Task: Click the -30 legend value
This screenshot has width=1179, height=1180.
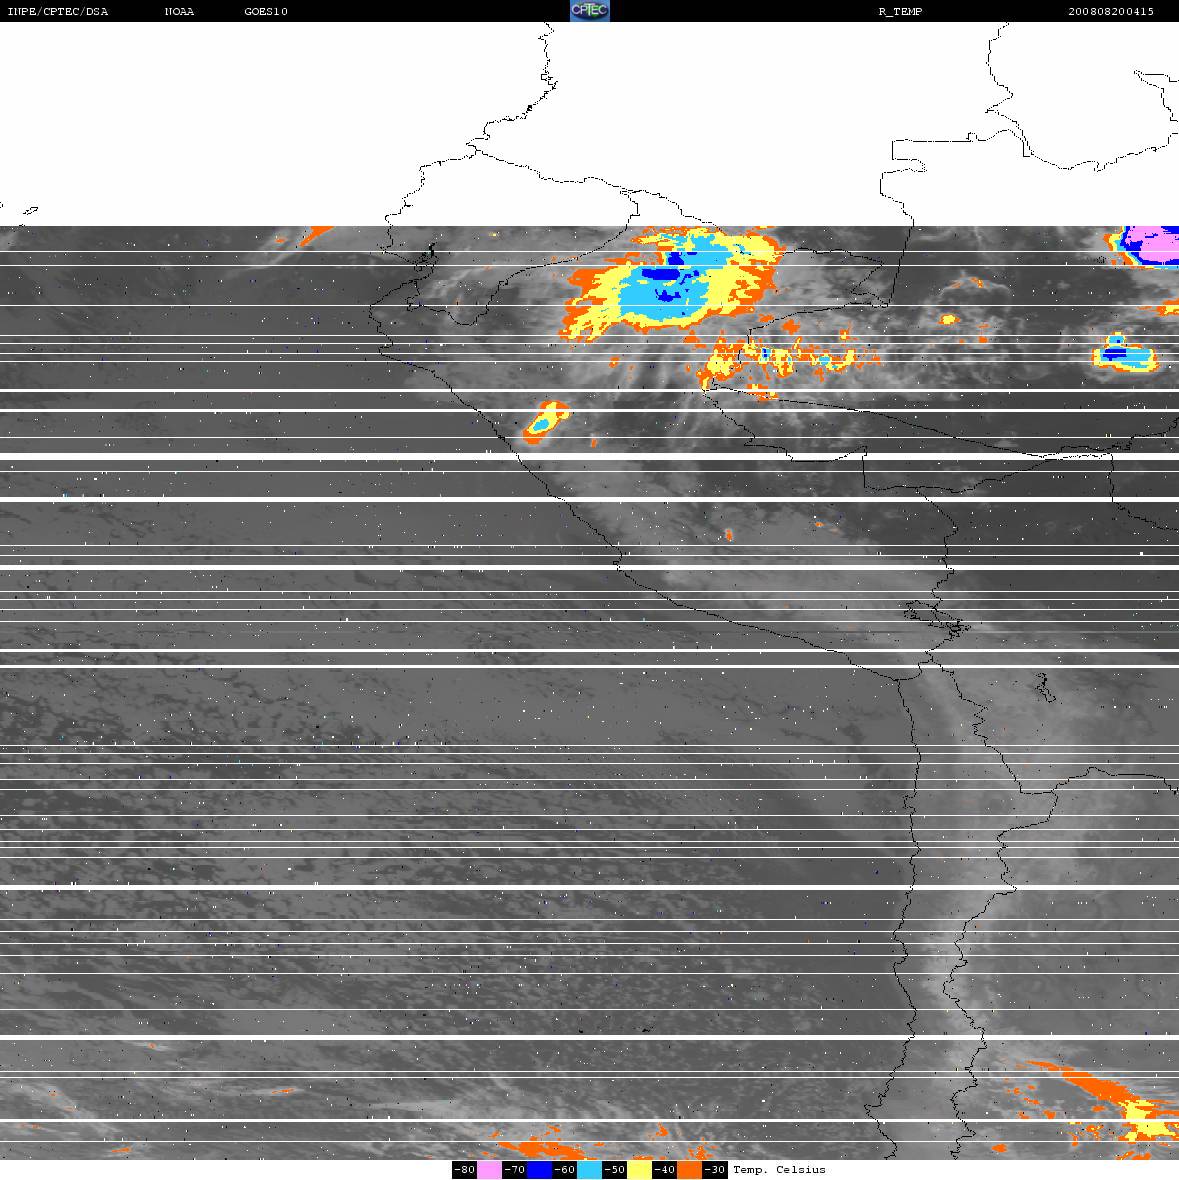Action: click(715, 1169)
